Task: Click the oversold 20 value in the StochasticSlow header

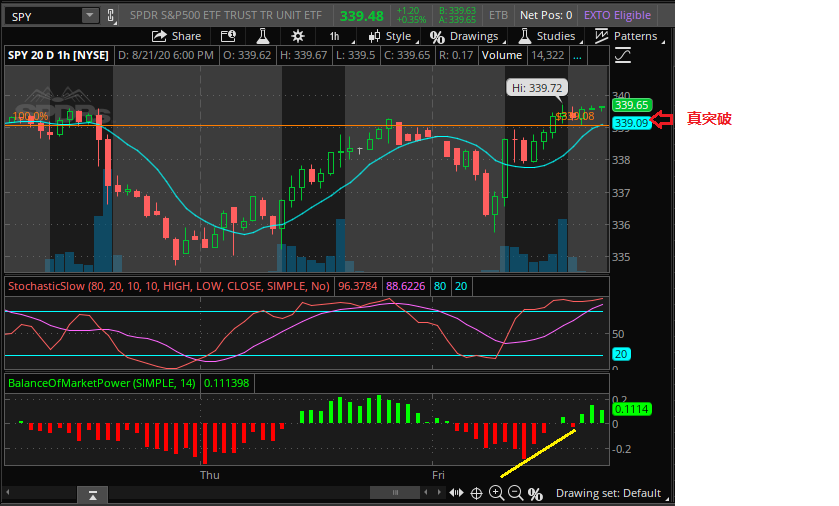Action: (x=461, y=286)
